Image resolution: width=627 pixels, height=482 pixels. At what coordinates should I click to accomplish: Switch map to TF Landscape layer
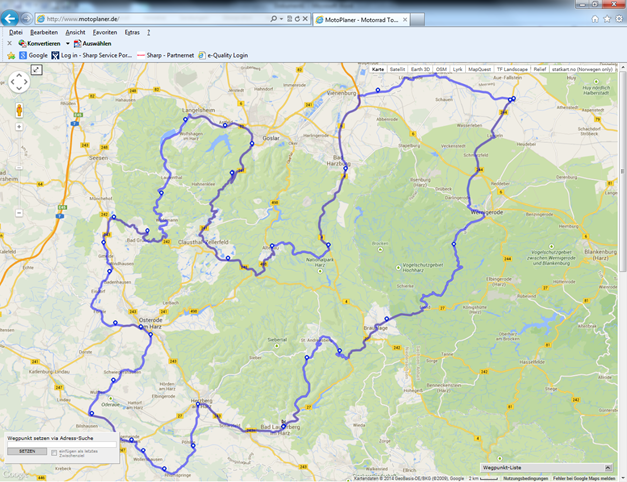[x=512, y=69]
